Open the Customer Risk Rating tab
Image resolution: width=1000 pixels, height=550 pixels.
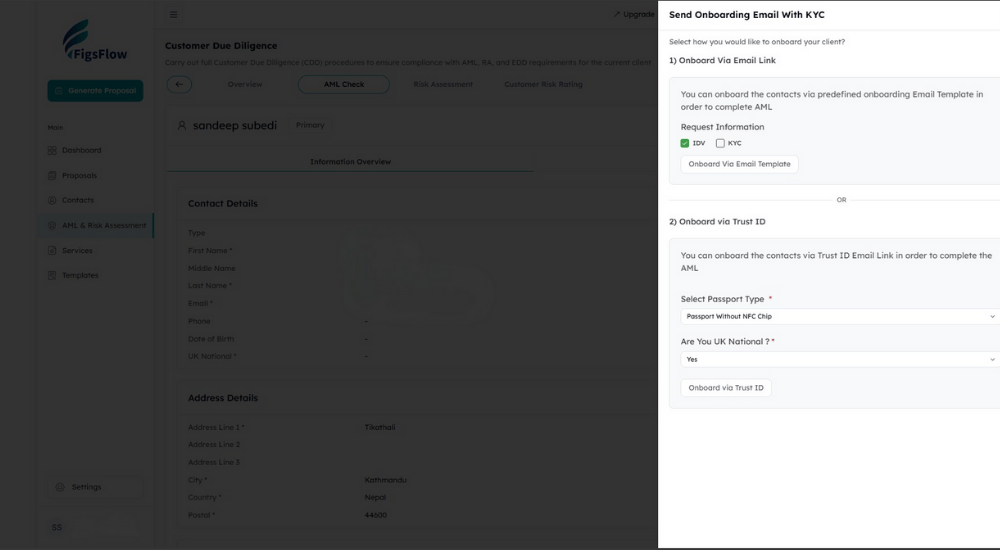543,84
